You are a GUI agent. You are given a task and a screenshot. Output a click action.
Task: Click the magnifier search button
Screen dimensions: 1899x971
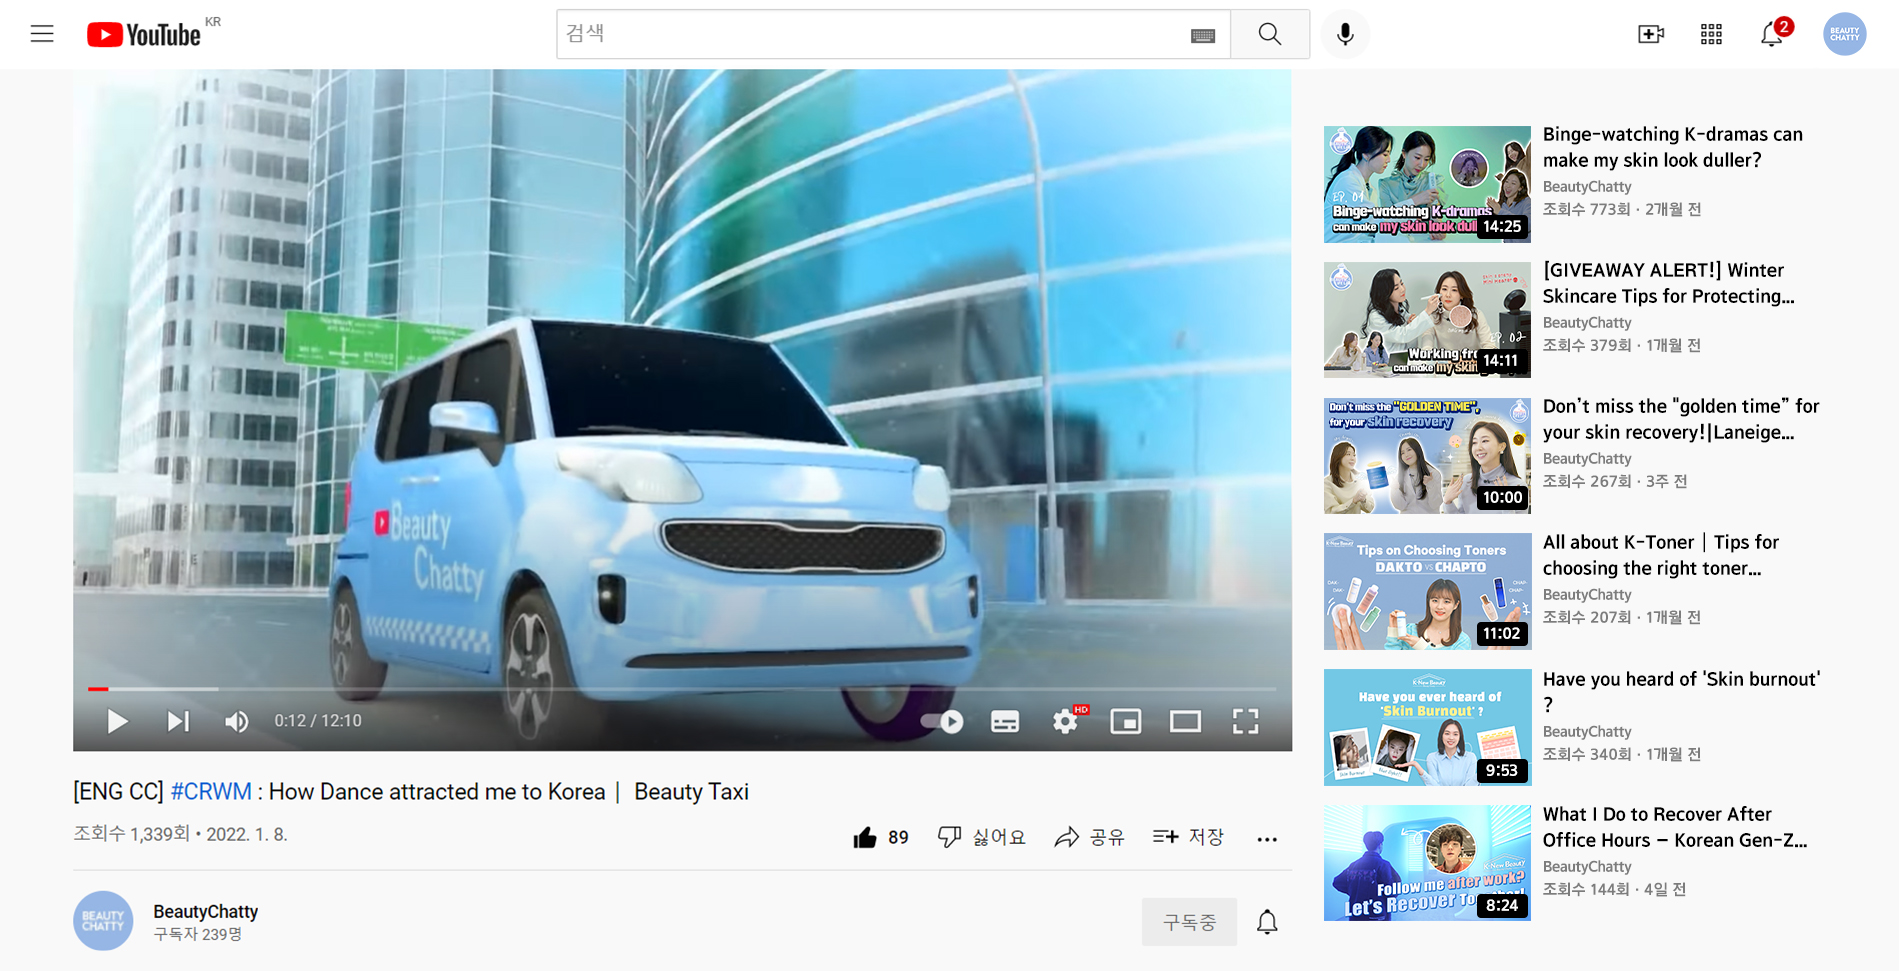point(1270,34)
